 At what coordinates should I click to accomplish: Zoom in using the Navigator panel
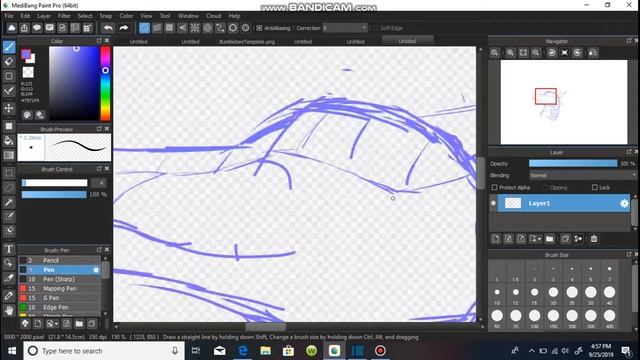pos(511,53)
